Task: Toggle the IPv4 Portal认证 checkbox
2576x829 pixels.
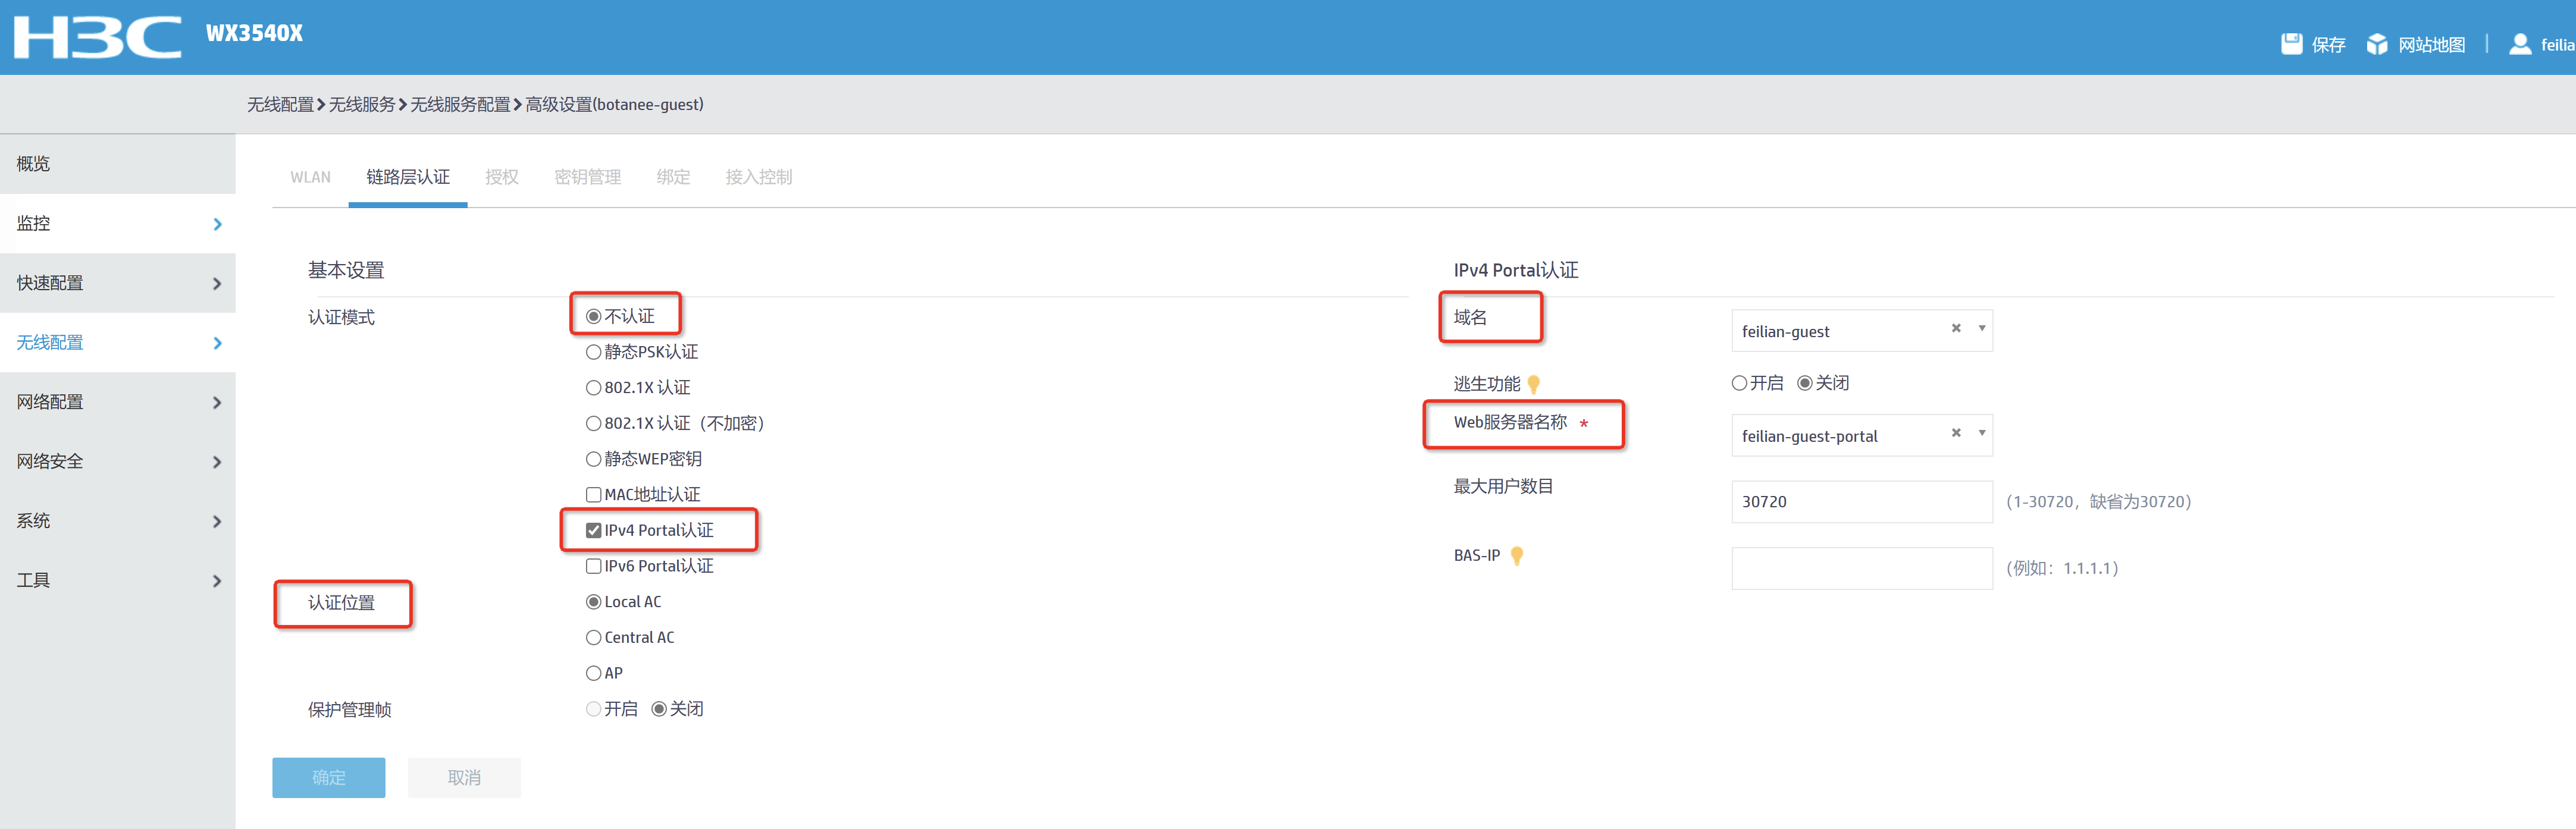Action: [593, 531]
